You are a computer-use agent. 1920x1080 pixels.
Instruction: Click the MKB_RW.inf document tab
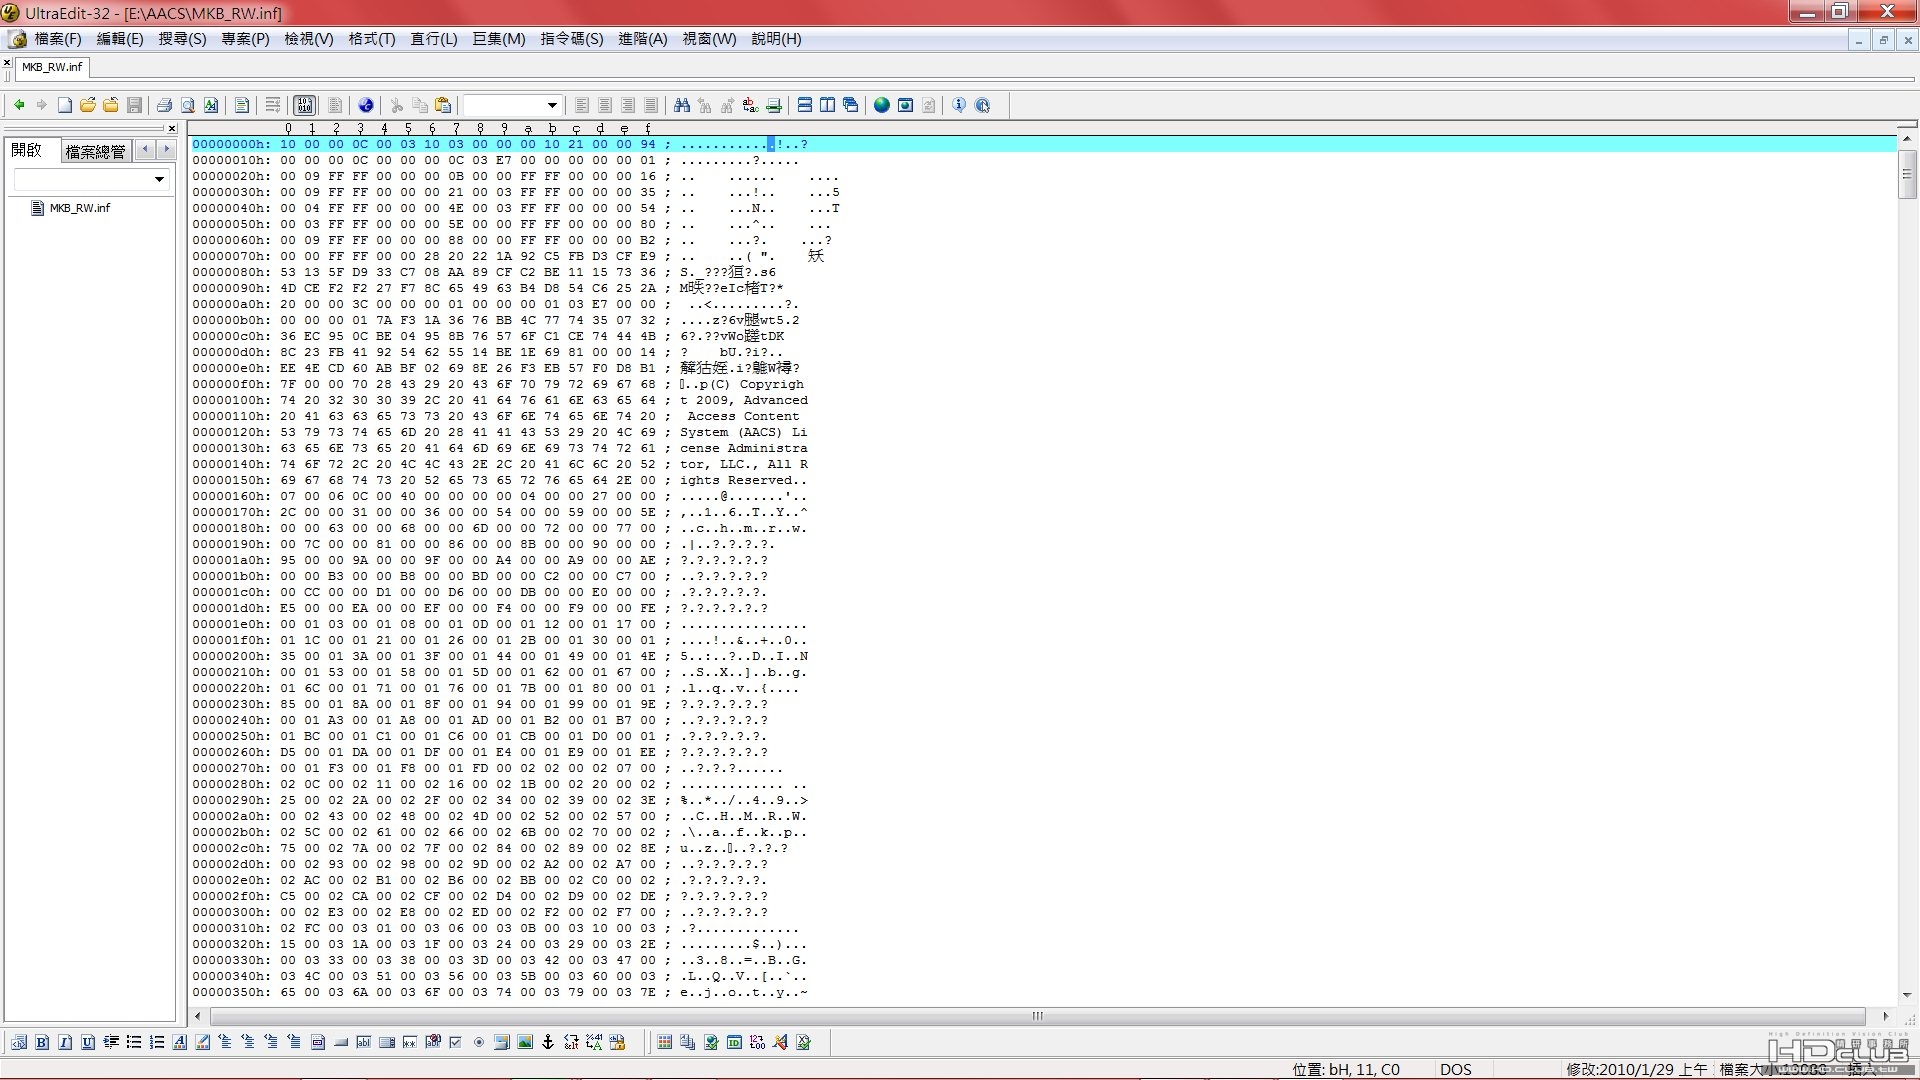(52, 67)
